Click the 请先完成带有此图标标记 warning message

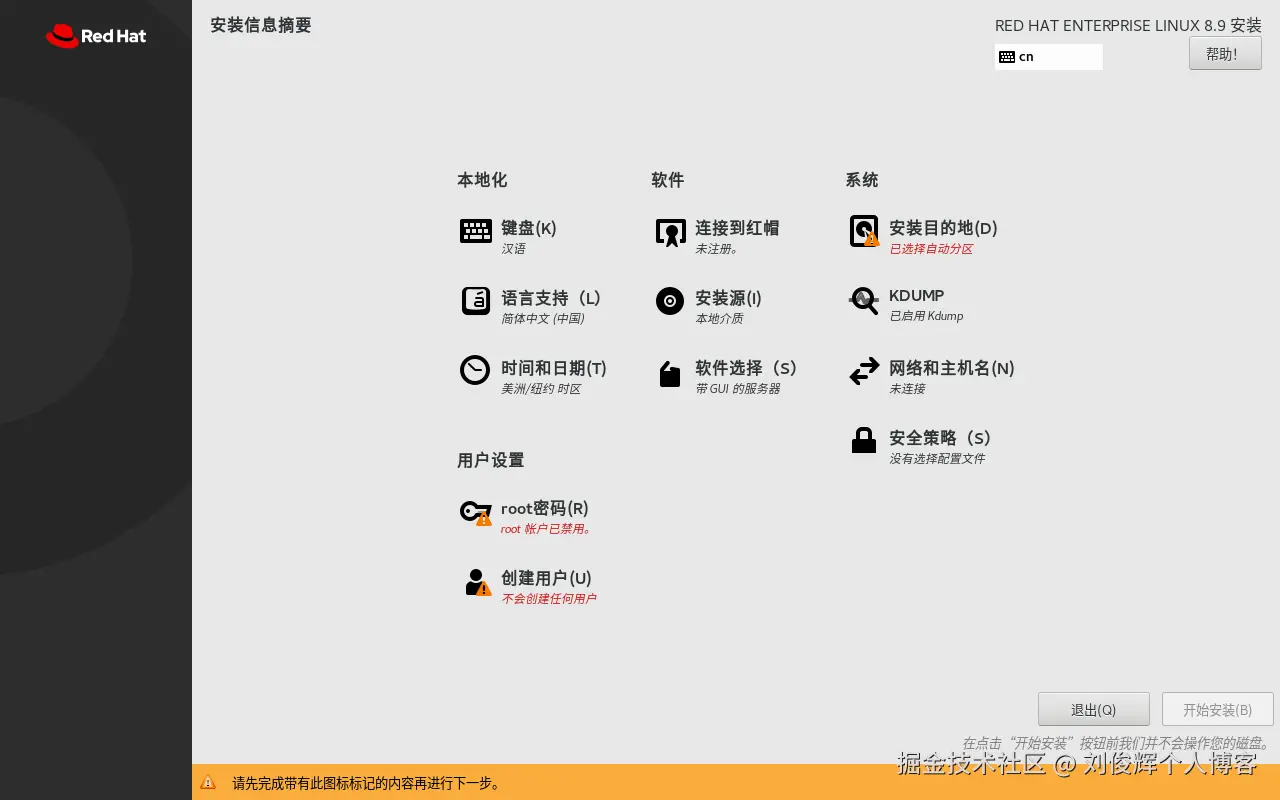(x=366, y=783)
